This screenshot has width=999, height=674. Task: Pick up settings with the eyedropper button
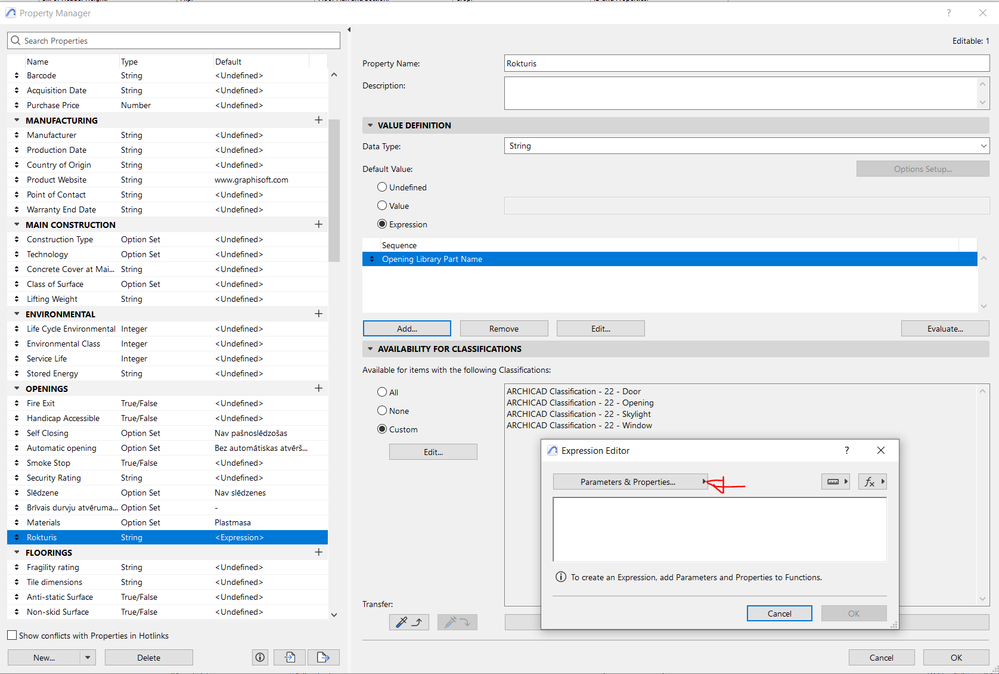pos(408,622)
